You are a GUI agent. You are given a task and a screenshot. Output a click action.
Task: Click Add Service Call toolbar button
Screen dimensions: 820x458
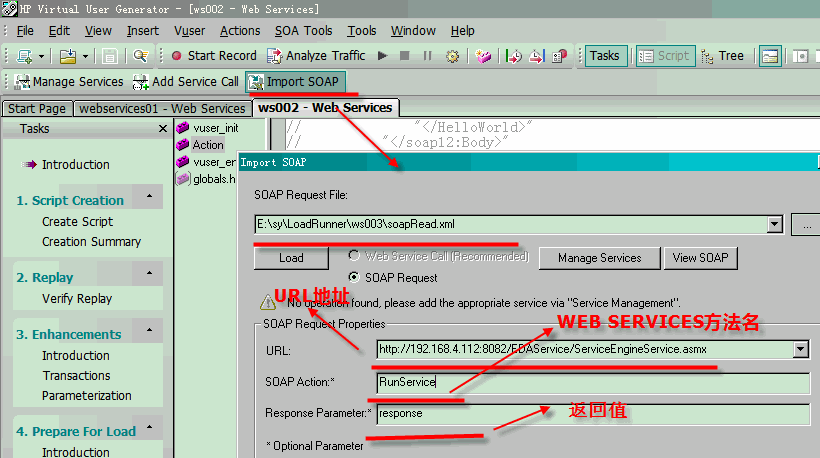(186, 82)
